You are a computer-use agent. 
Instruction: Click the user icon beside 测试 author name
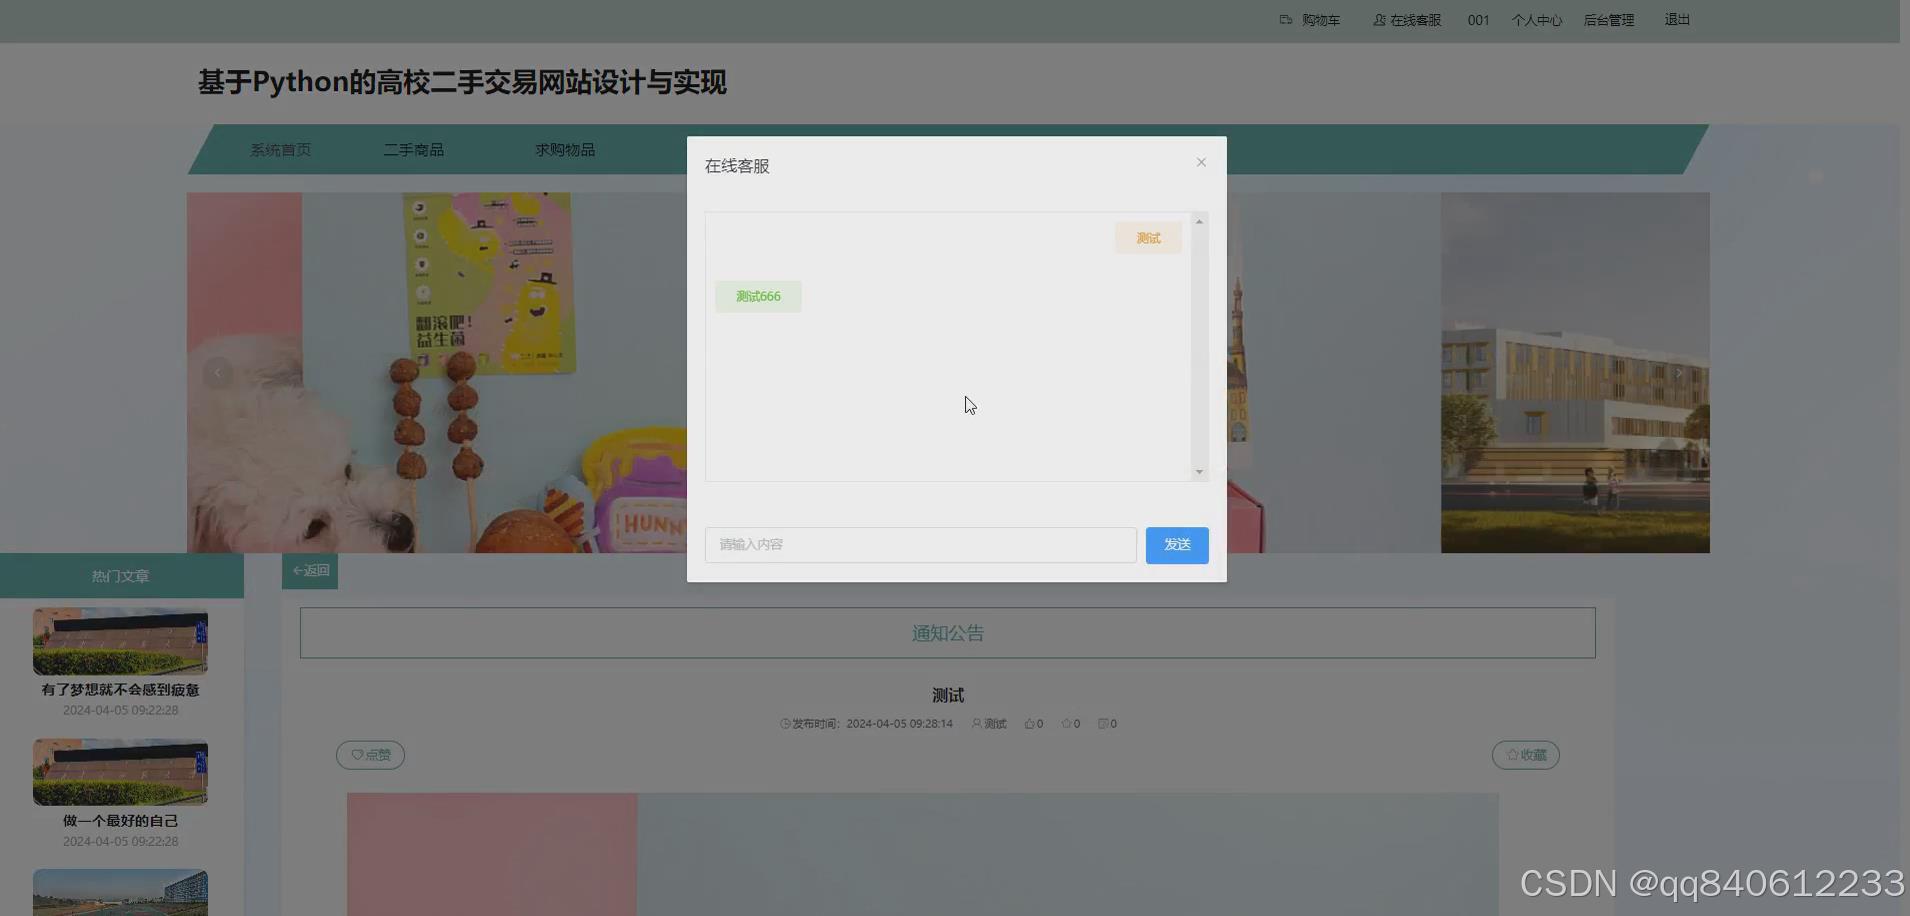pos(976,723)
